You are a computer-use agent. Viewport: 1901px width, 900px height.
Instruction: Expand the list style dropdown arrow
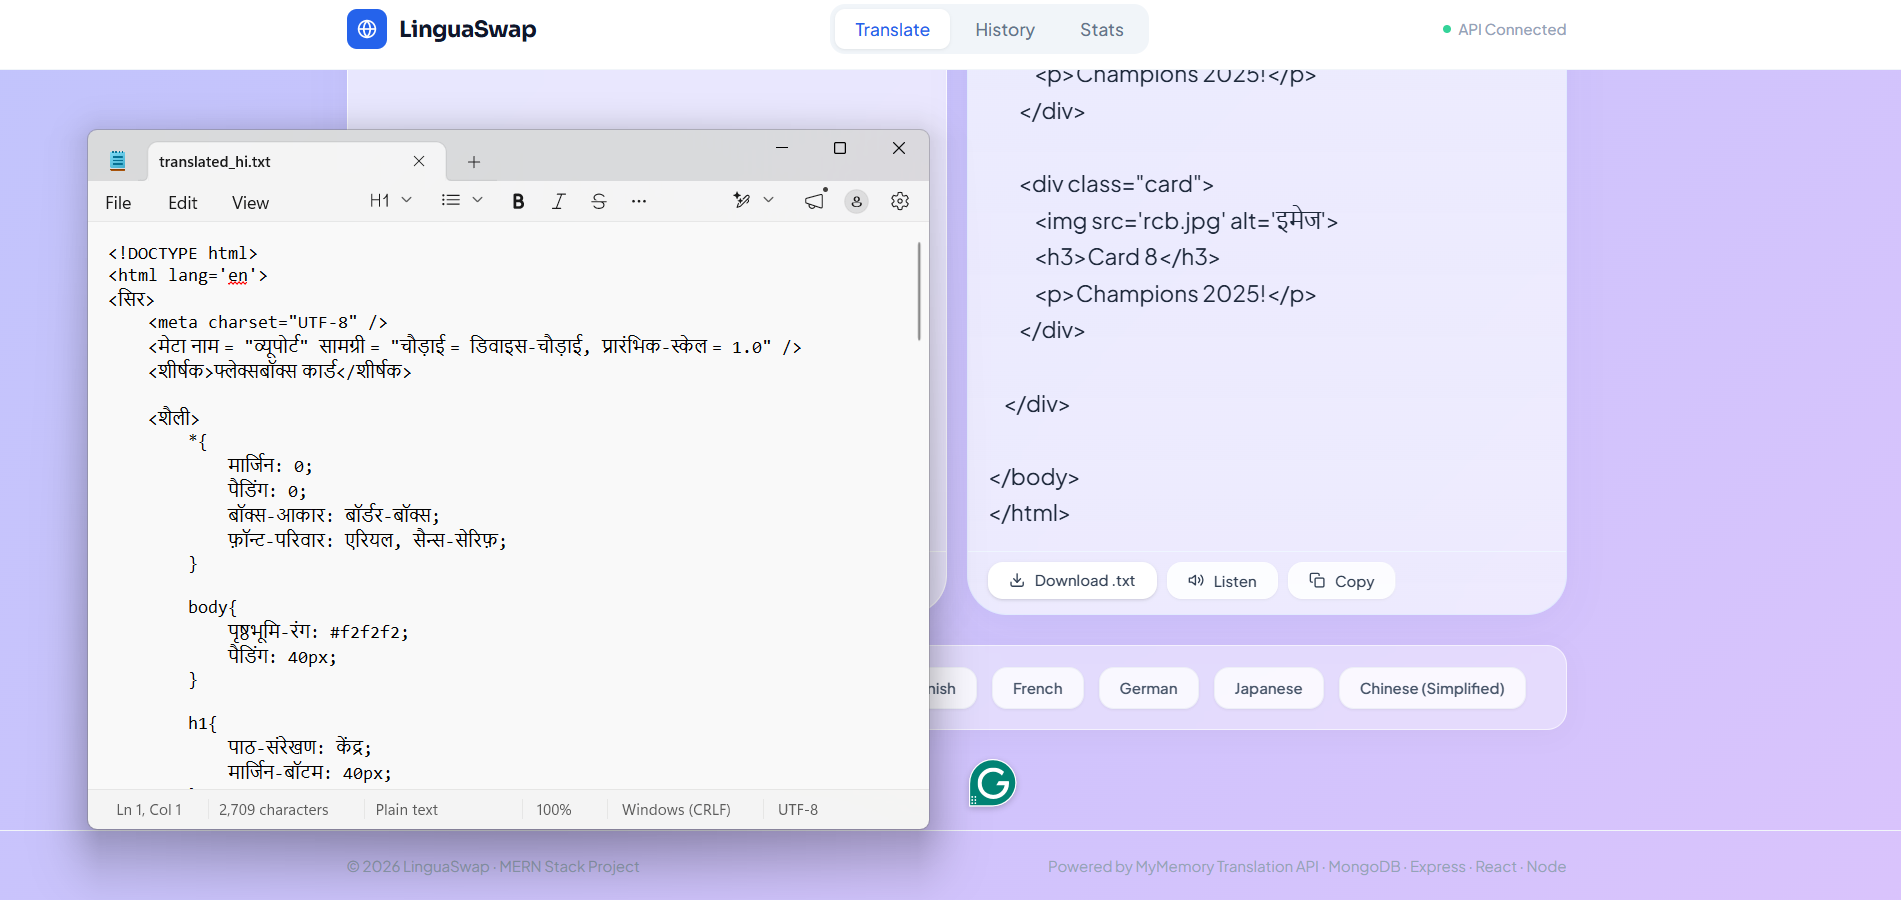tap(478, 201)
